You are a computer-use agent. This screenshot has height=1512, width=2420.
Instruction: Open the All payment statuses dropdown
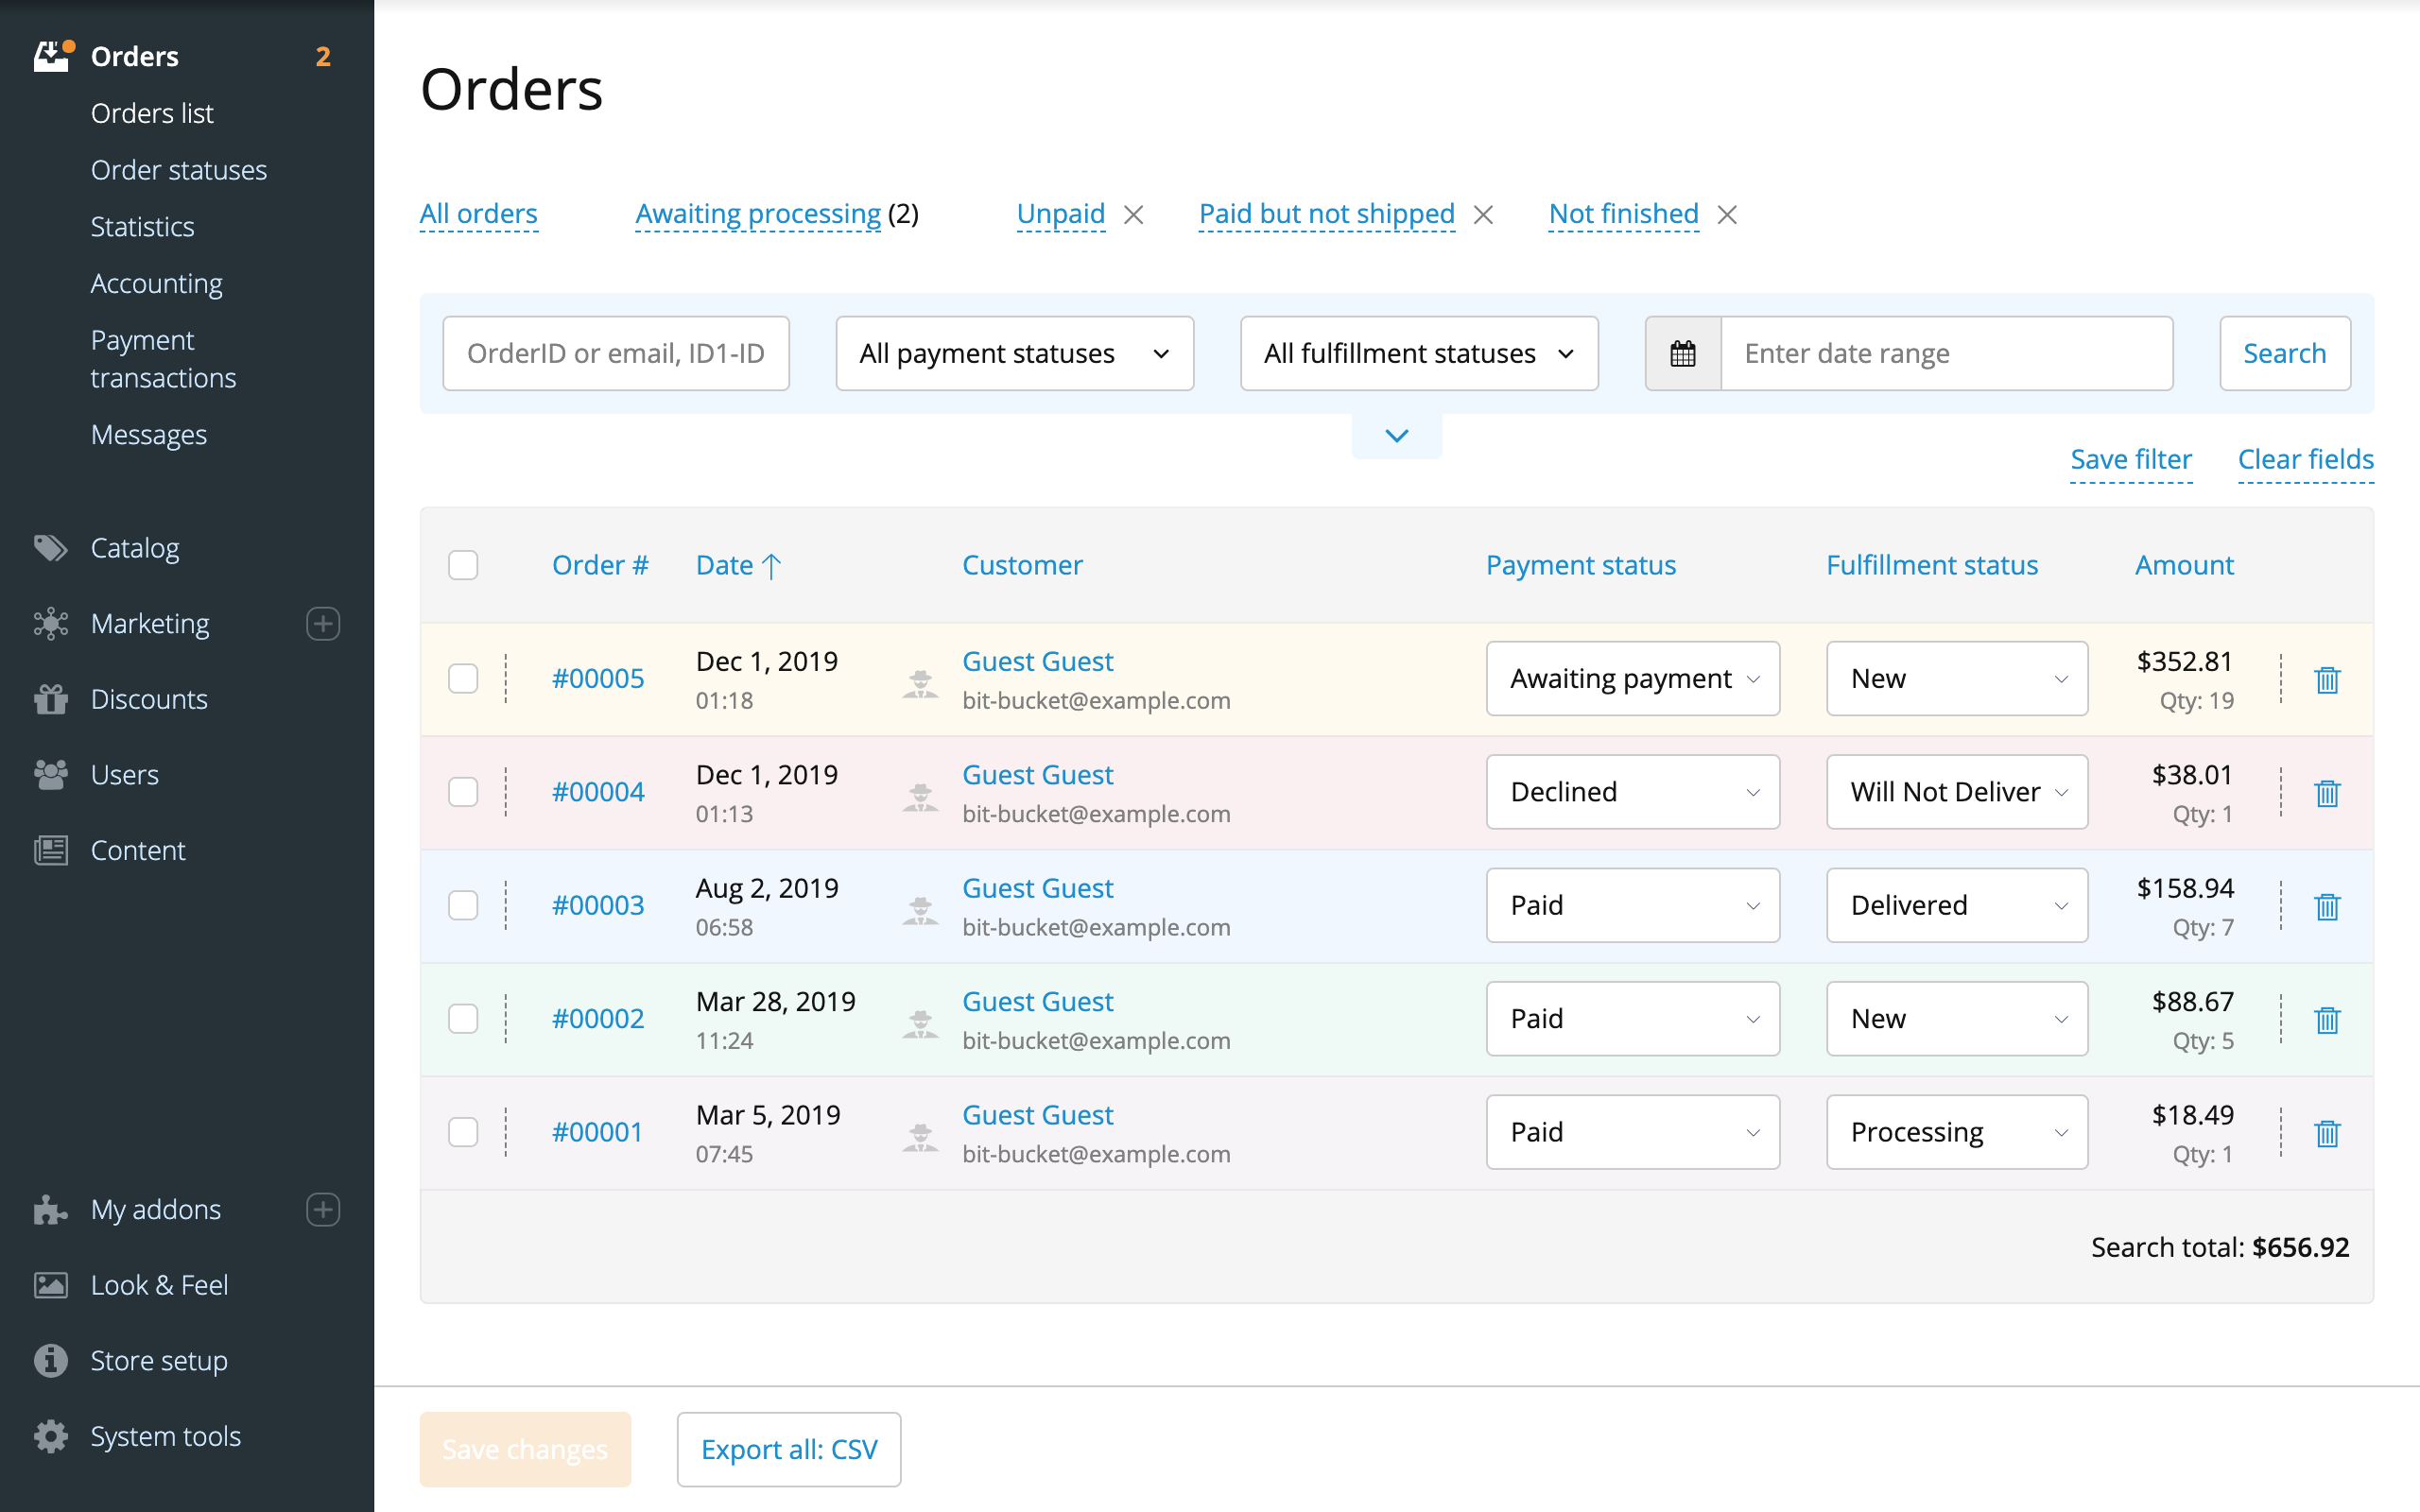click(x=1013, y=353)
